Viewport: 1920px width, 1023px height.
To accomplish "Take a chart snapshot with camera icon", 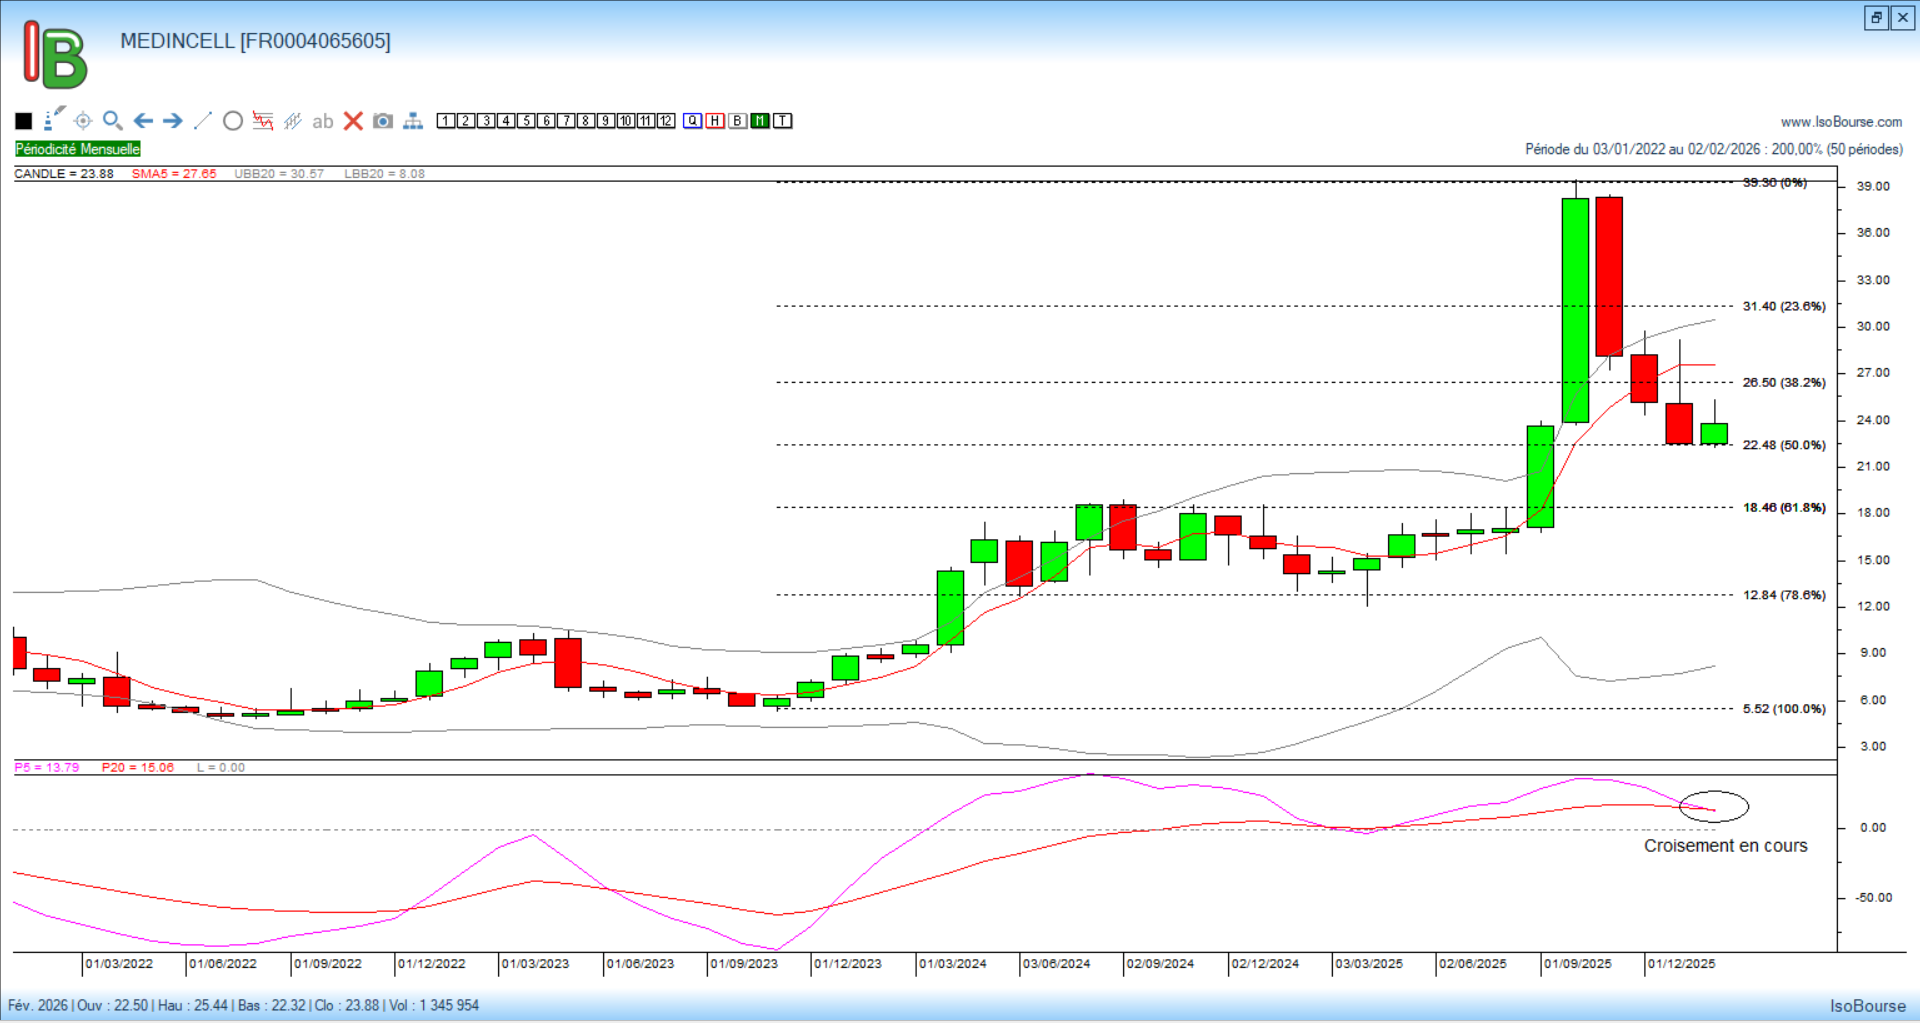I will 383,121.
